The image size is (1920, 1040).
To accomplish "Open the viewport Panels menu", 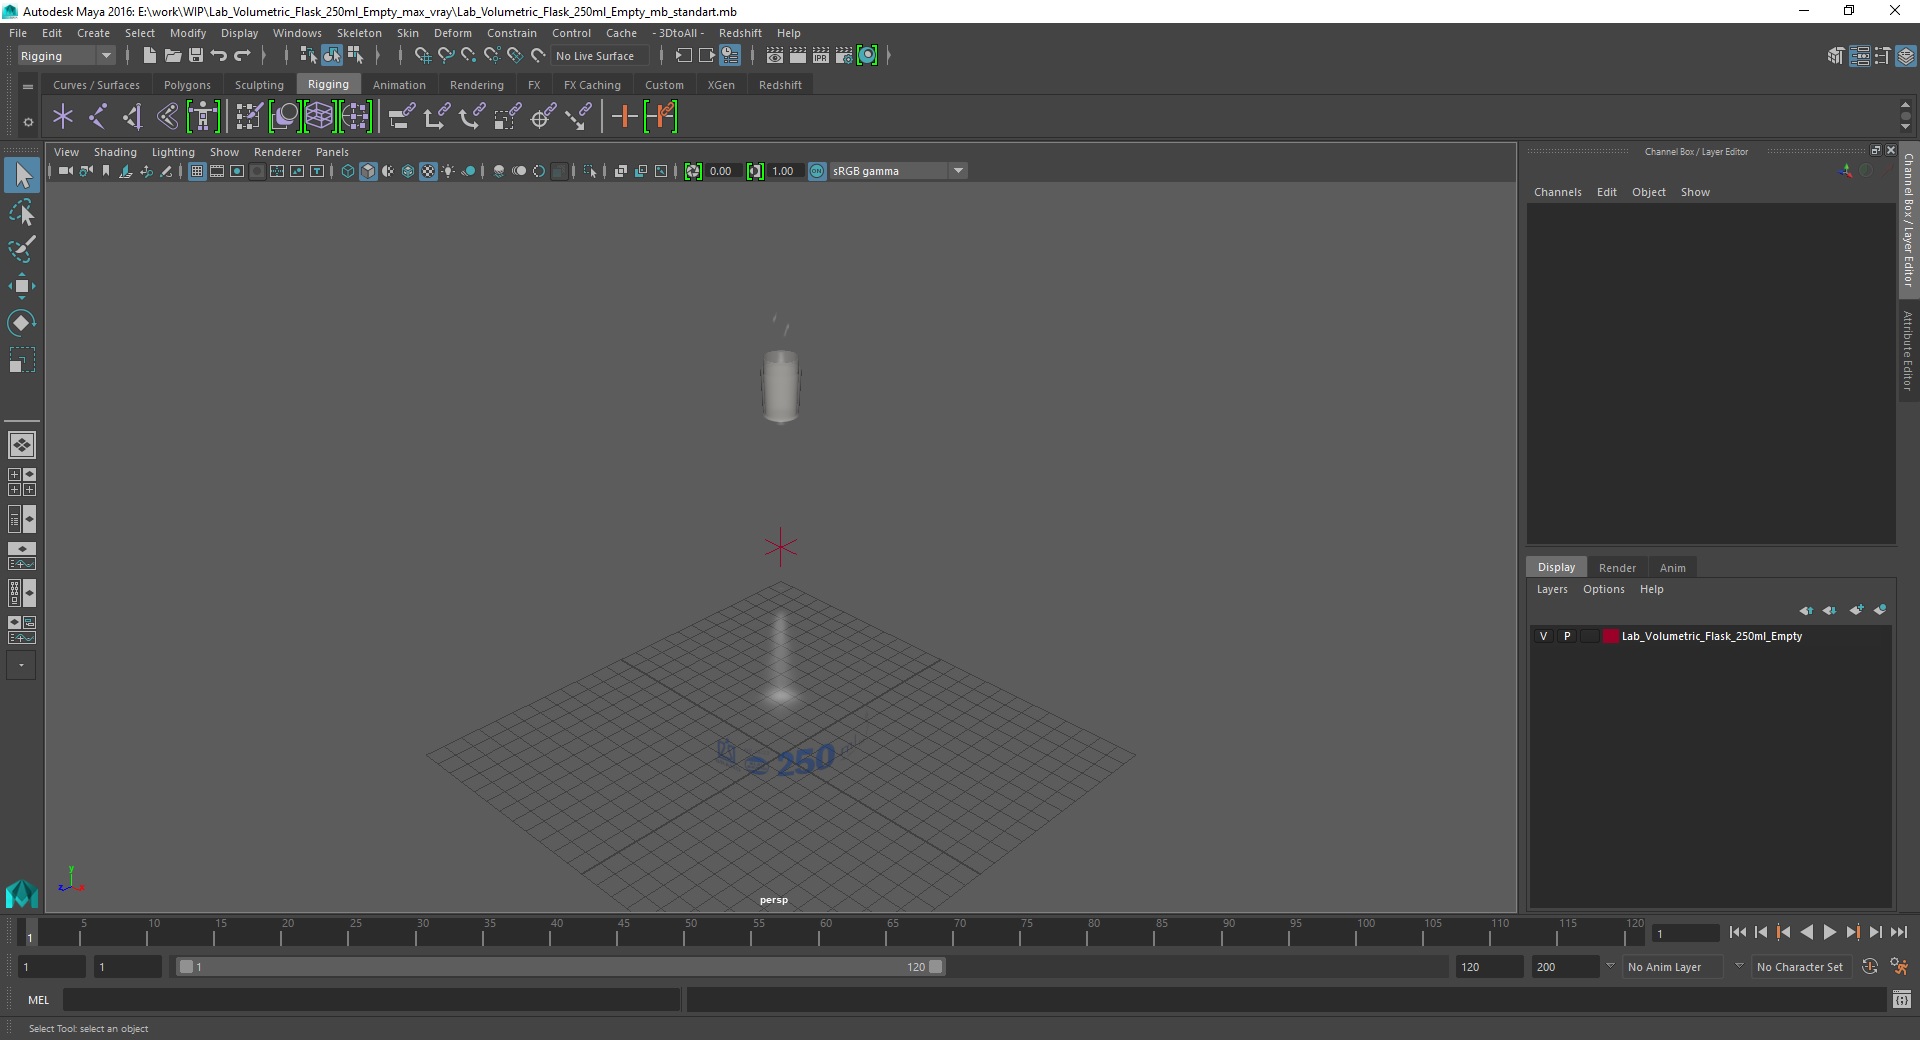I will [332, 152].
